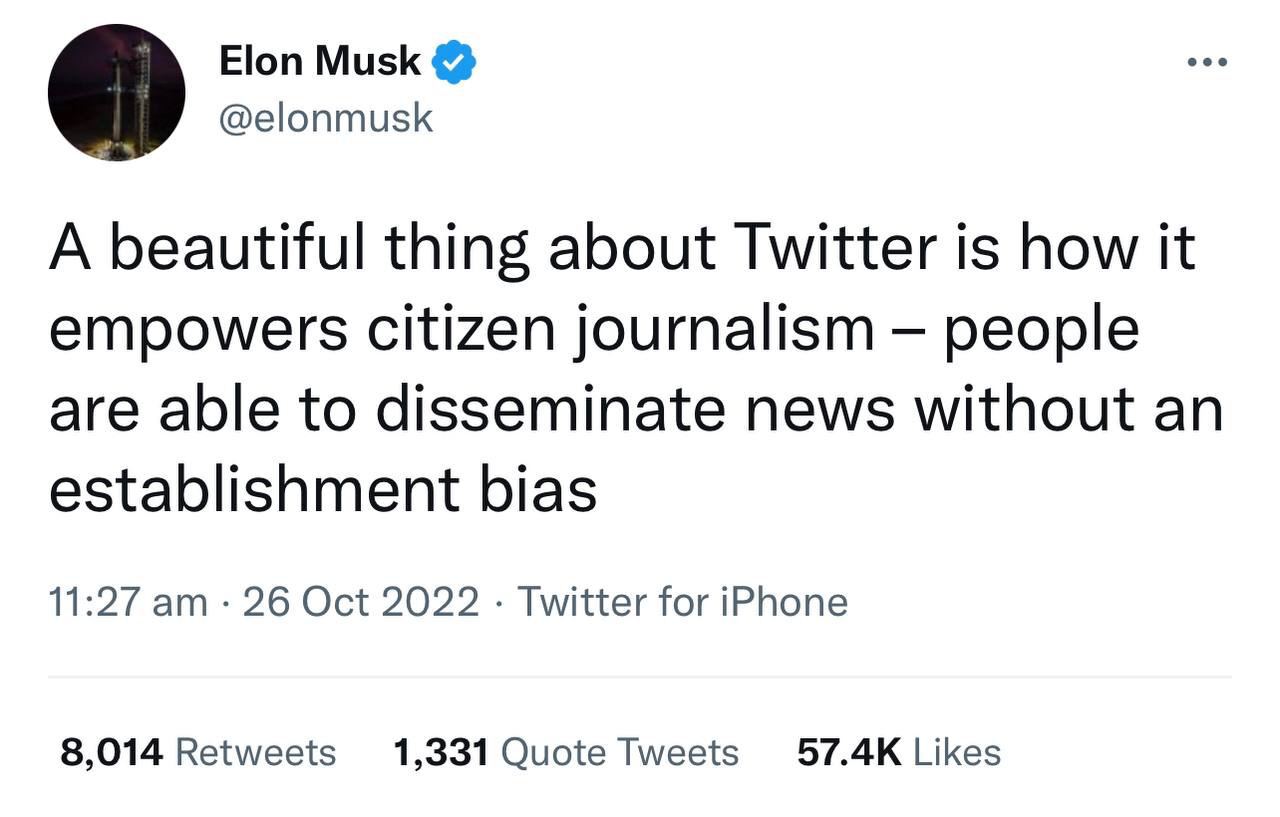Click the words "establishment bias" in tweet
1280x817 pixels.
[322, 490]
